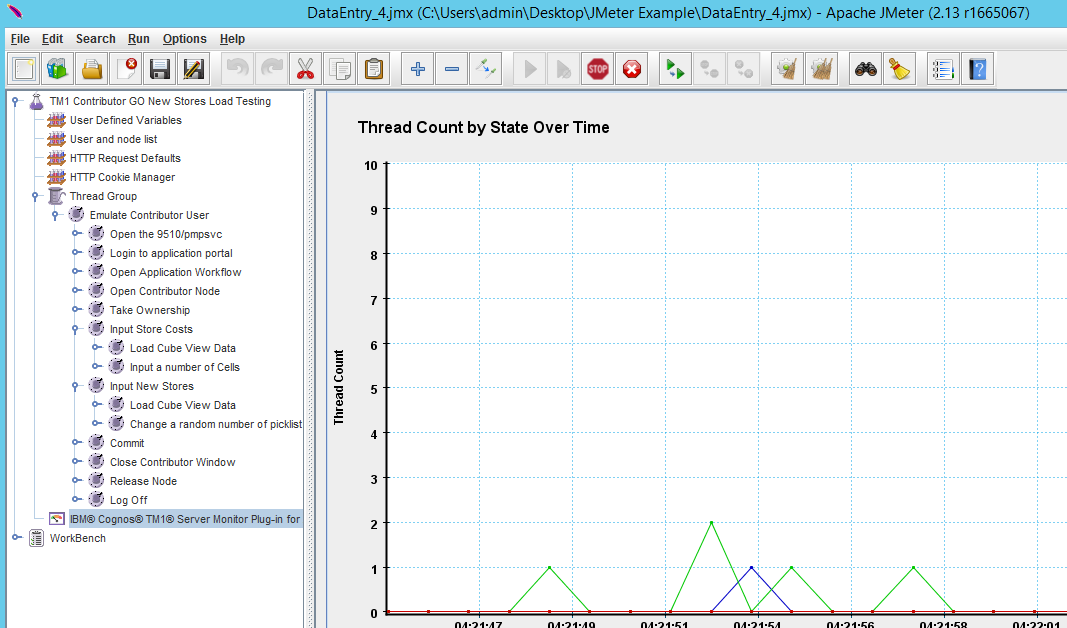Click the Clear broom gear icon
The width and height of the screenshot is (1067, 628).
pyautogui.click(x=787, y=69)
